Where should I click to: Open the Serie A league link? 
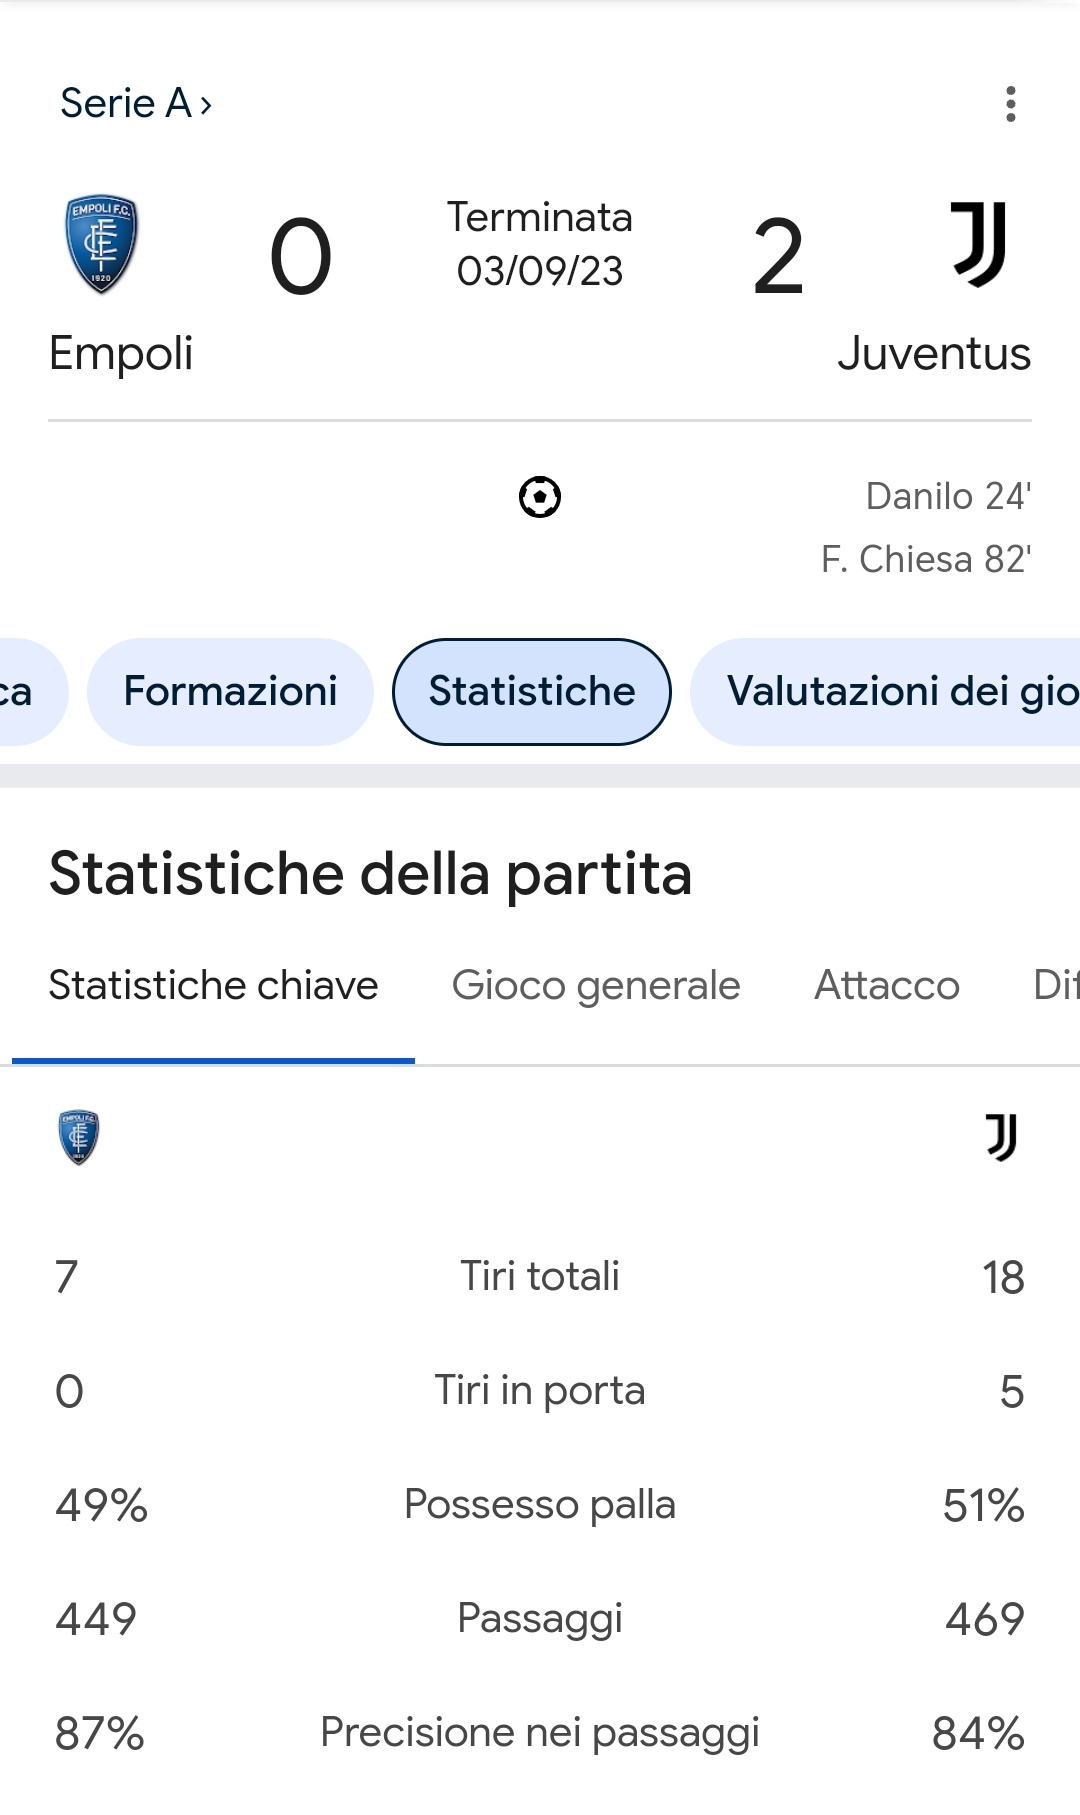tap(136, 103)
